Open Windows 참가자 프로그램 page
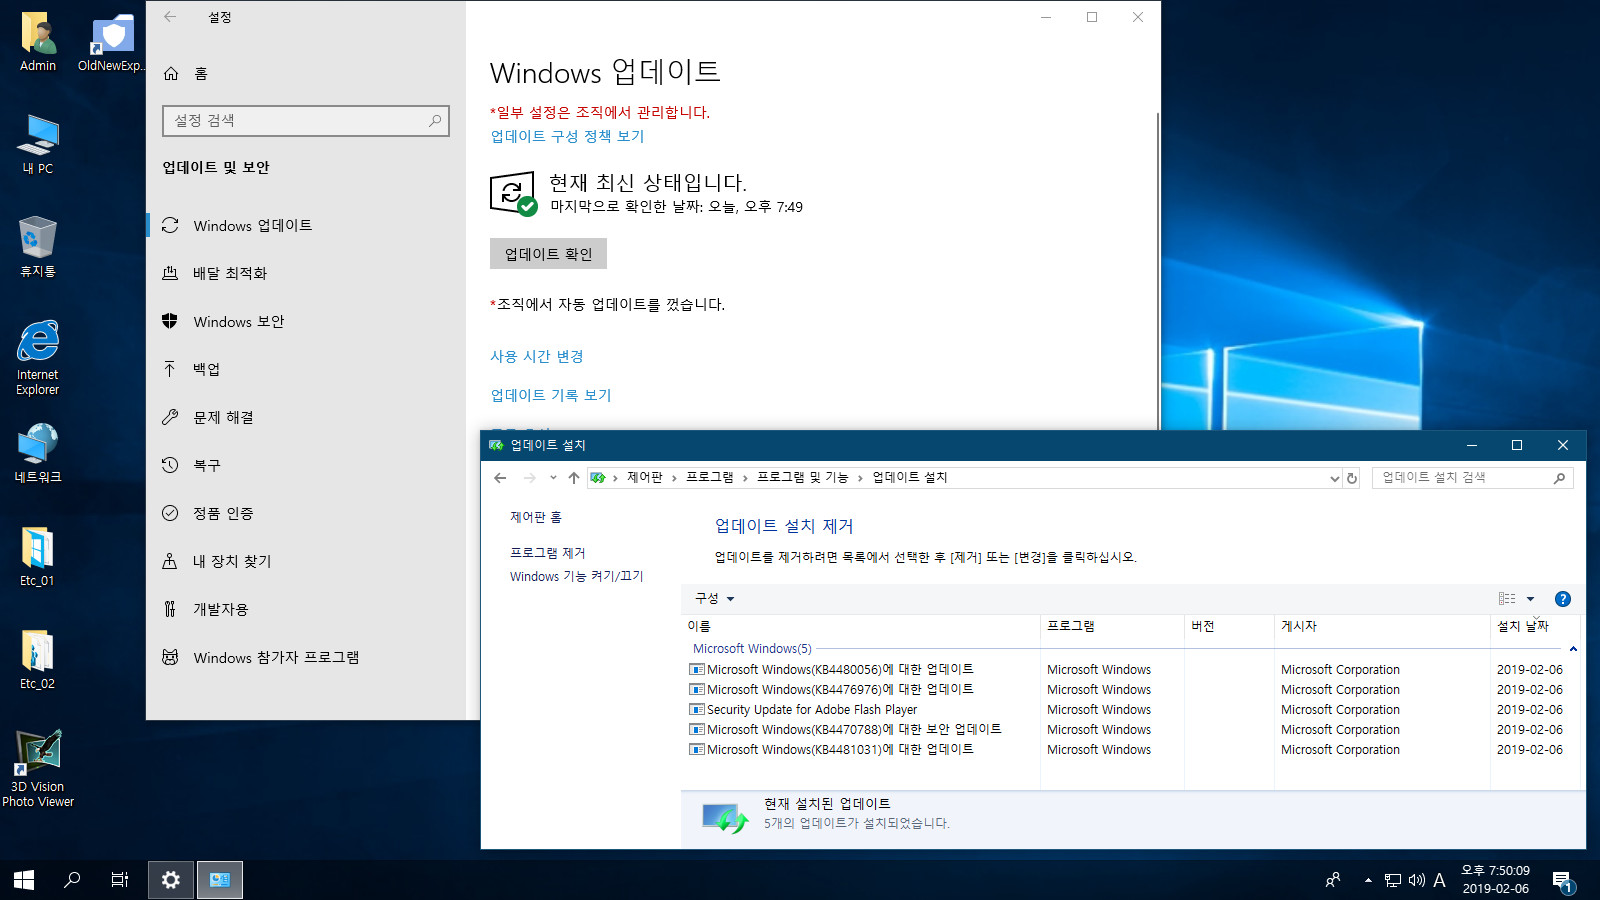Screen dimensions: 1600x900 tap(306, 657)
